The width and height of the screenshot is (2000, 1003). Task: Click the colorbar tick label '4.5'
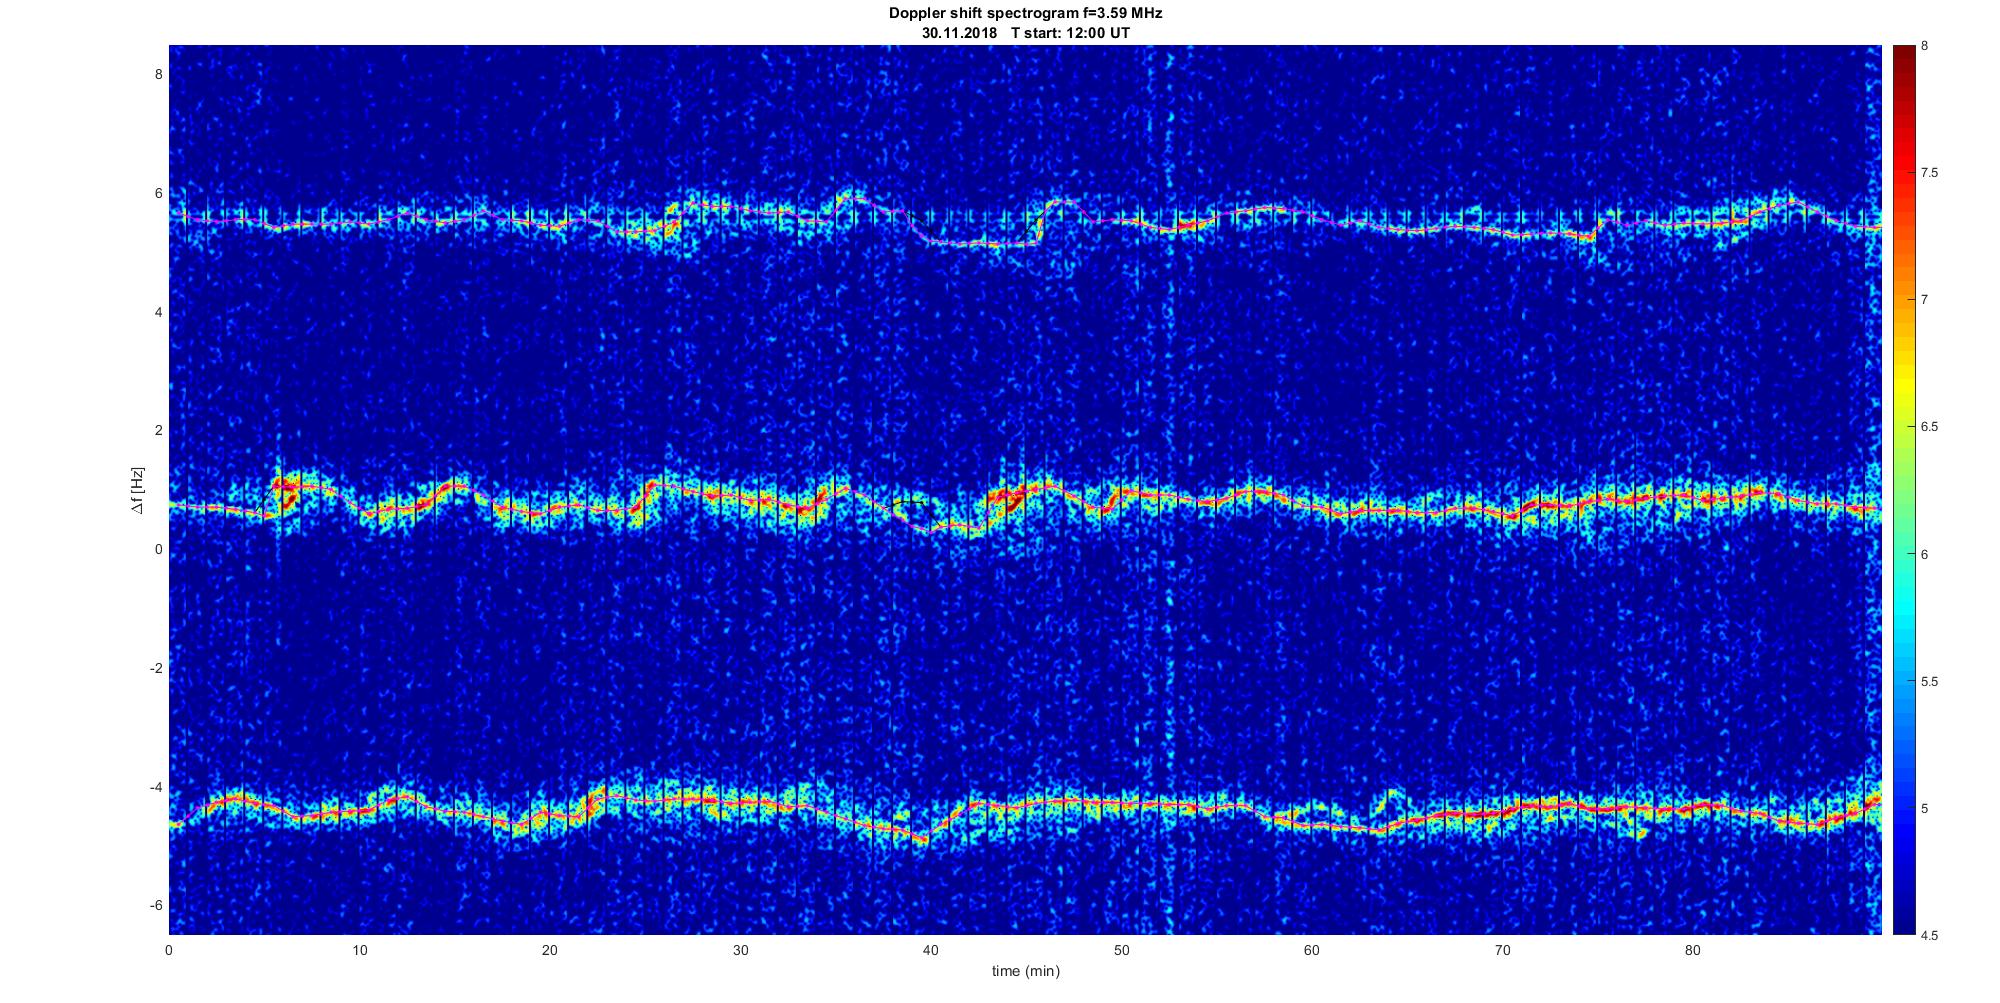1930,935
